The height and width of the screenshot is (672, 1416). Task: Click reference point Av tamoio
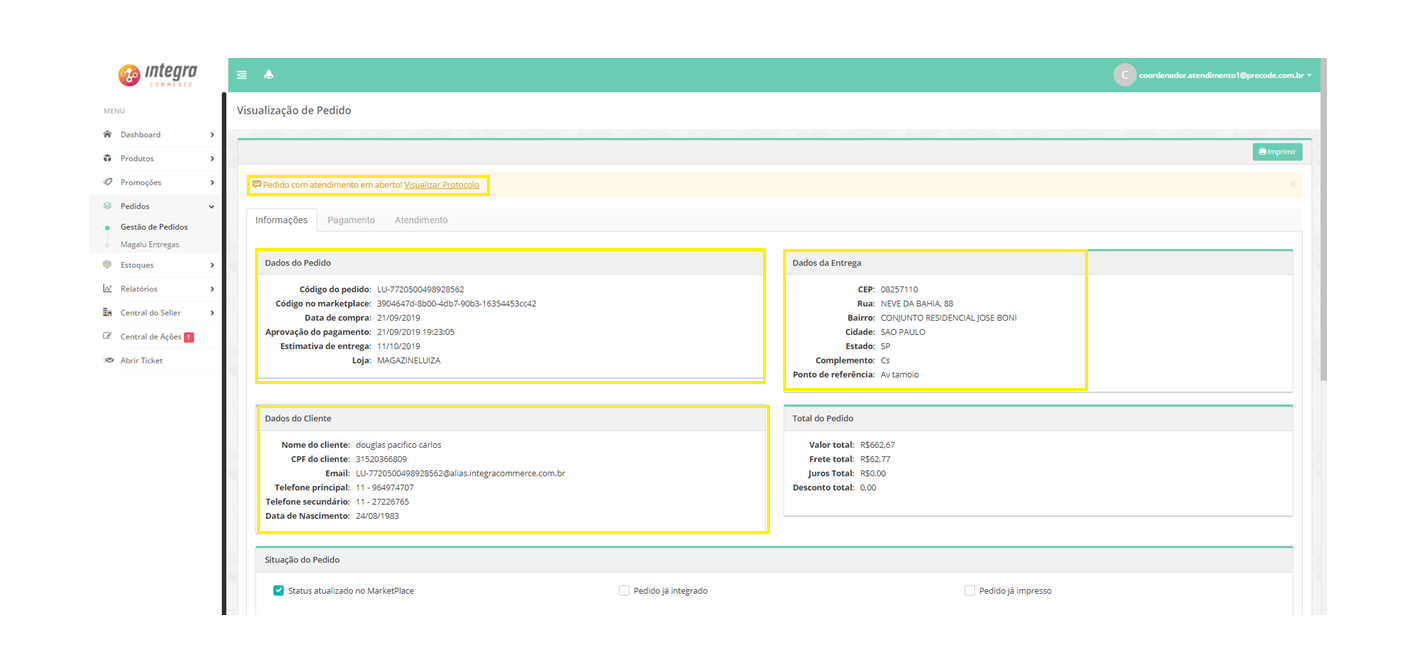pos(899,374)
